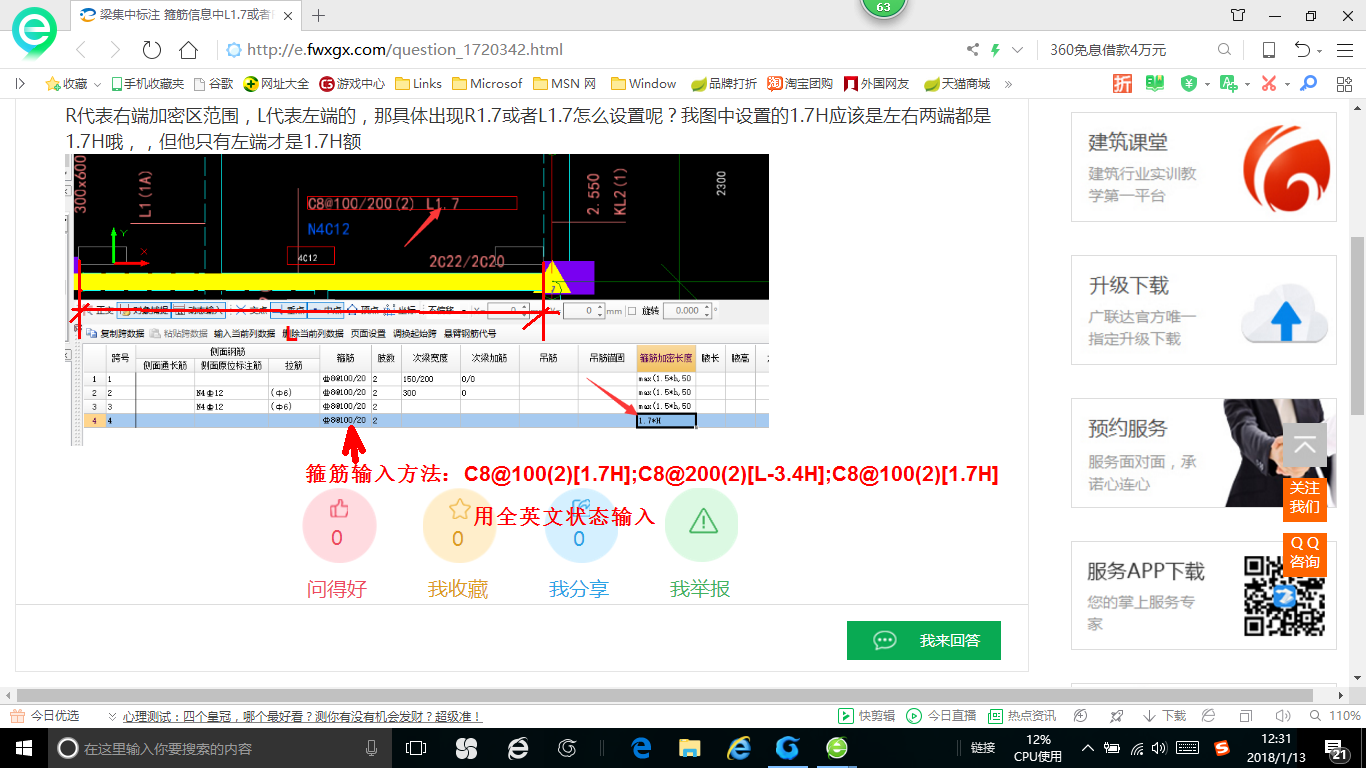Click the vertical page scrollbar thumb

click(x=1357, y=325)
